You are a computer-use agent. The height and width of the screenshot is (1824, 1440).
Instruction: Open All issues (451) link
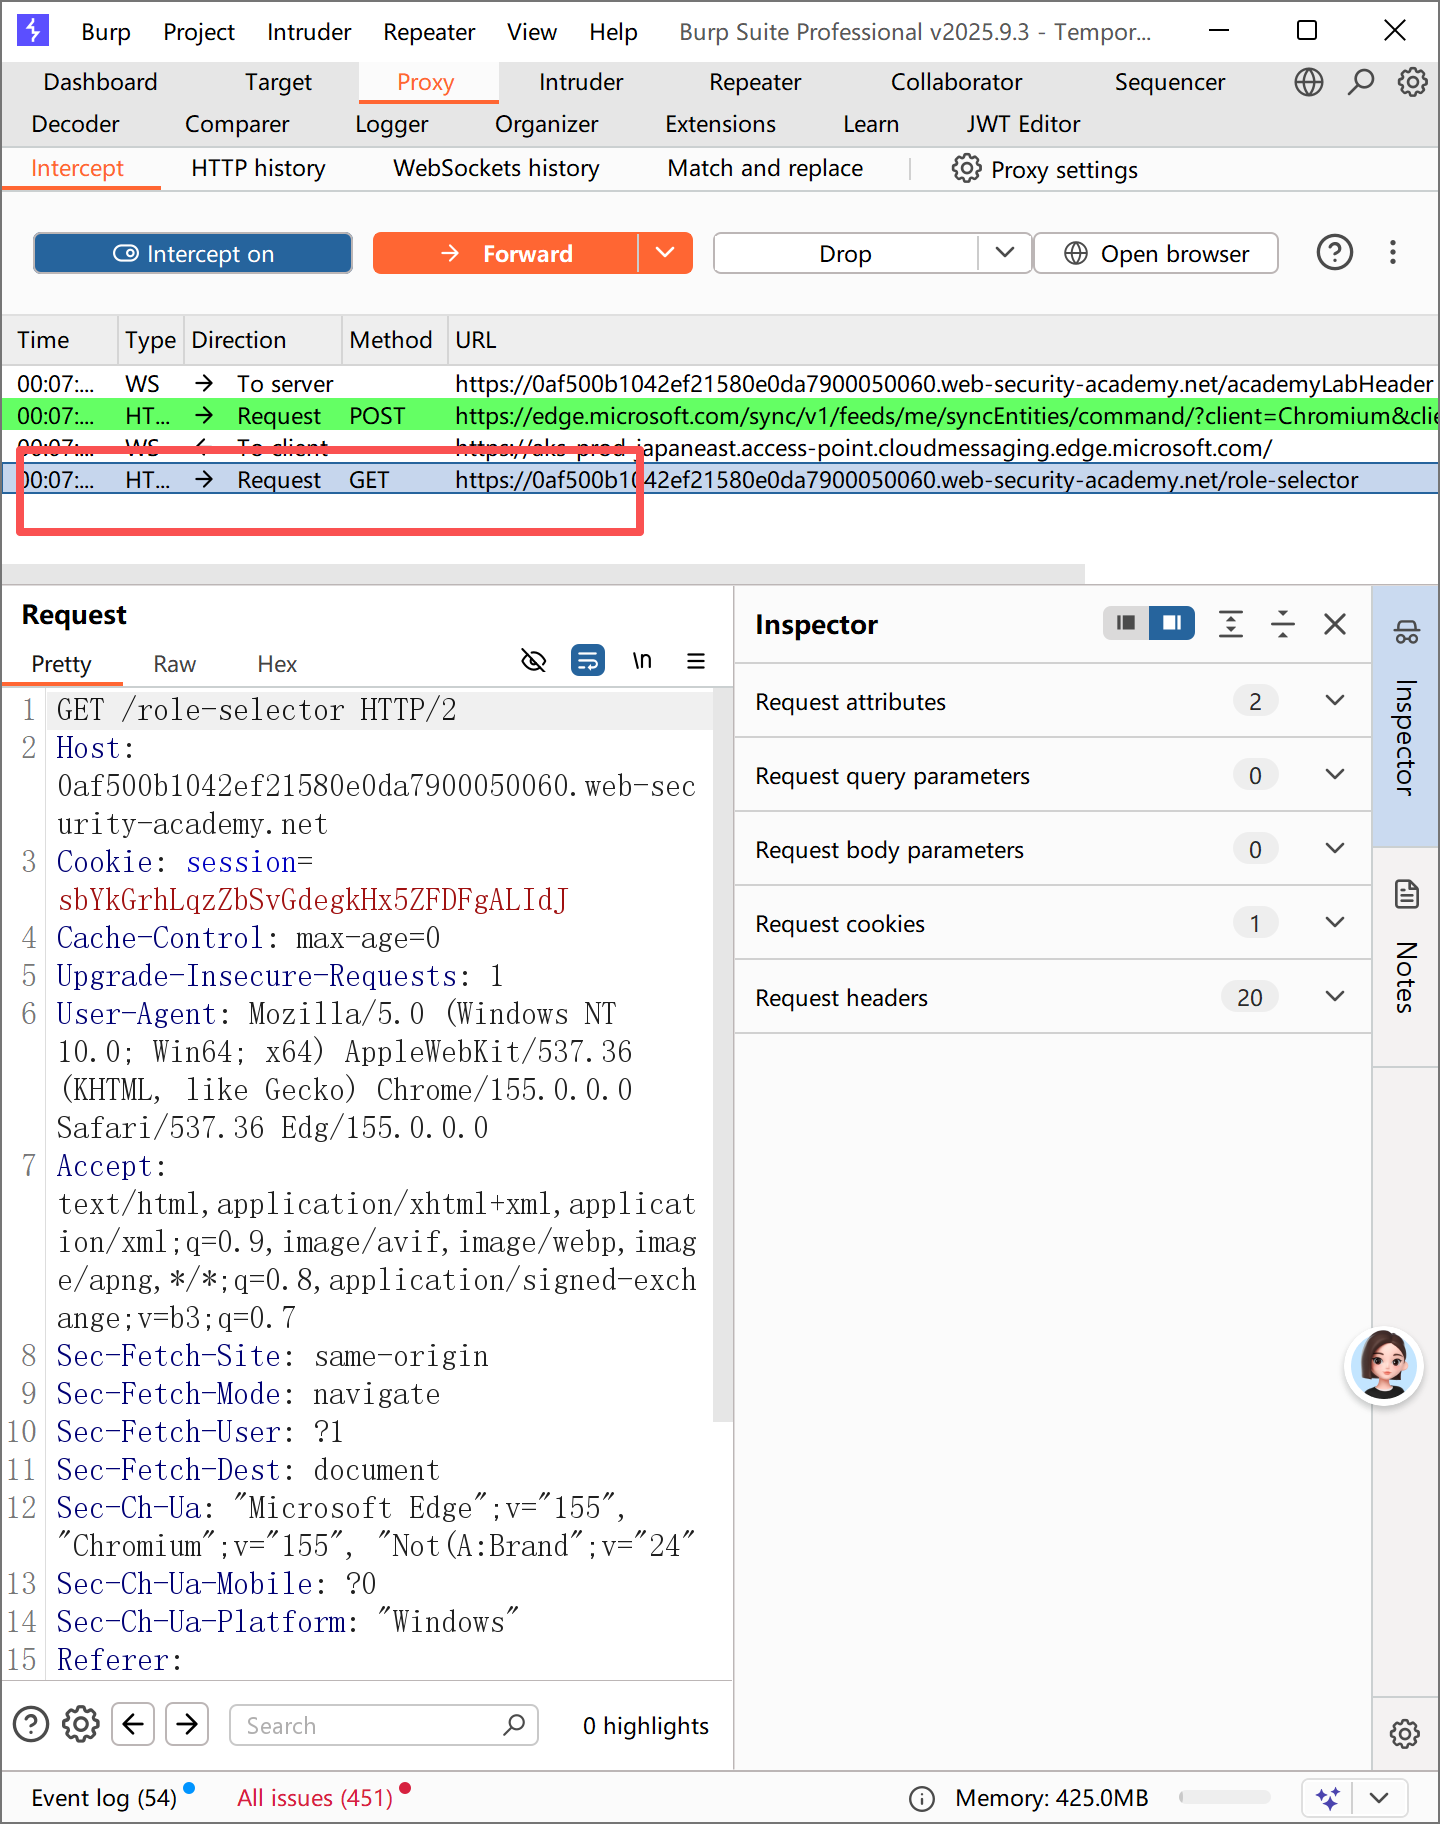click(x=315, y=1798)
